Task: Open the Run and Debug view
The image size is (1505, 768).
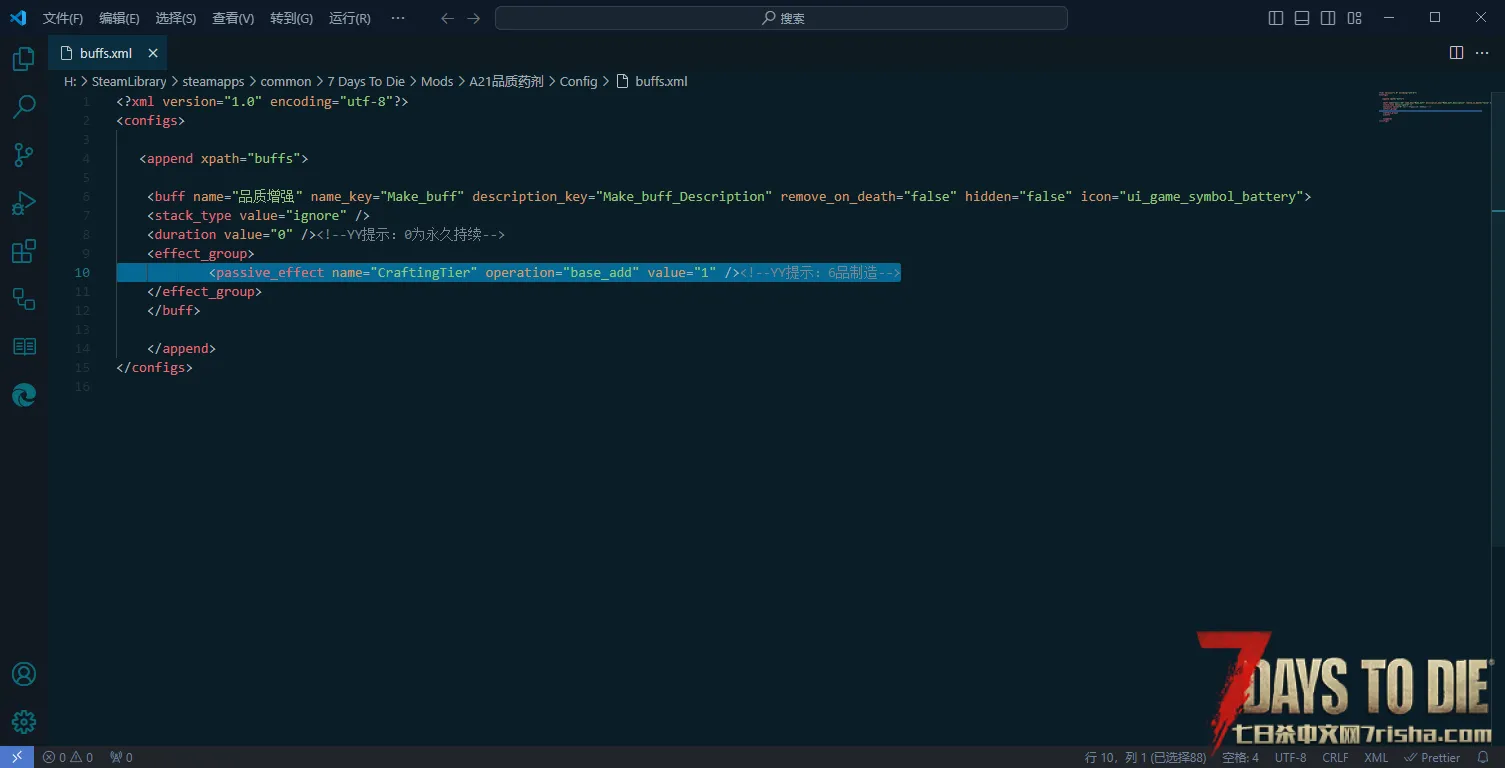Action: click(x=24, y=203)
